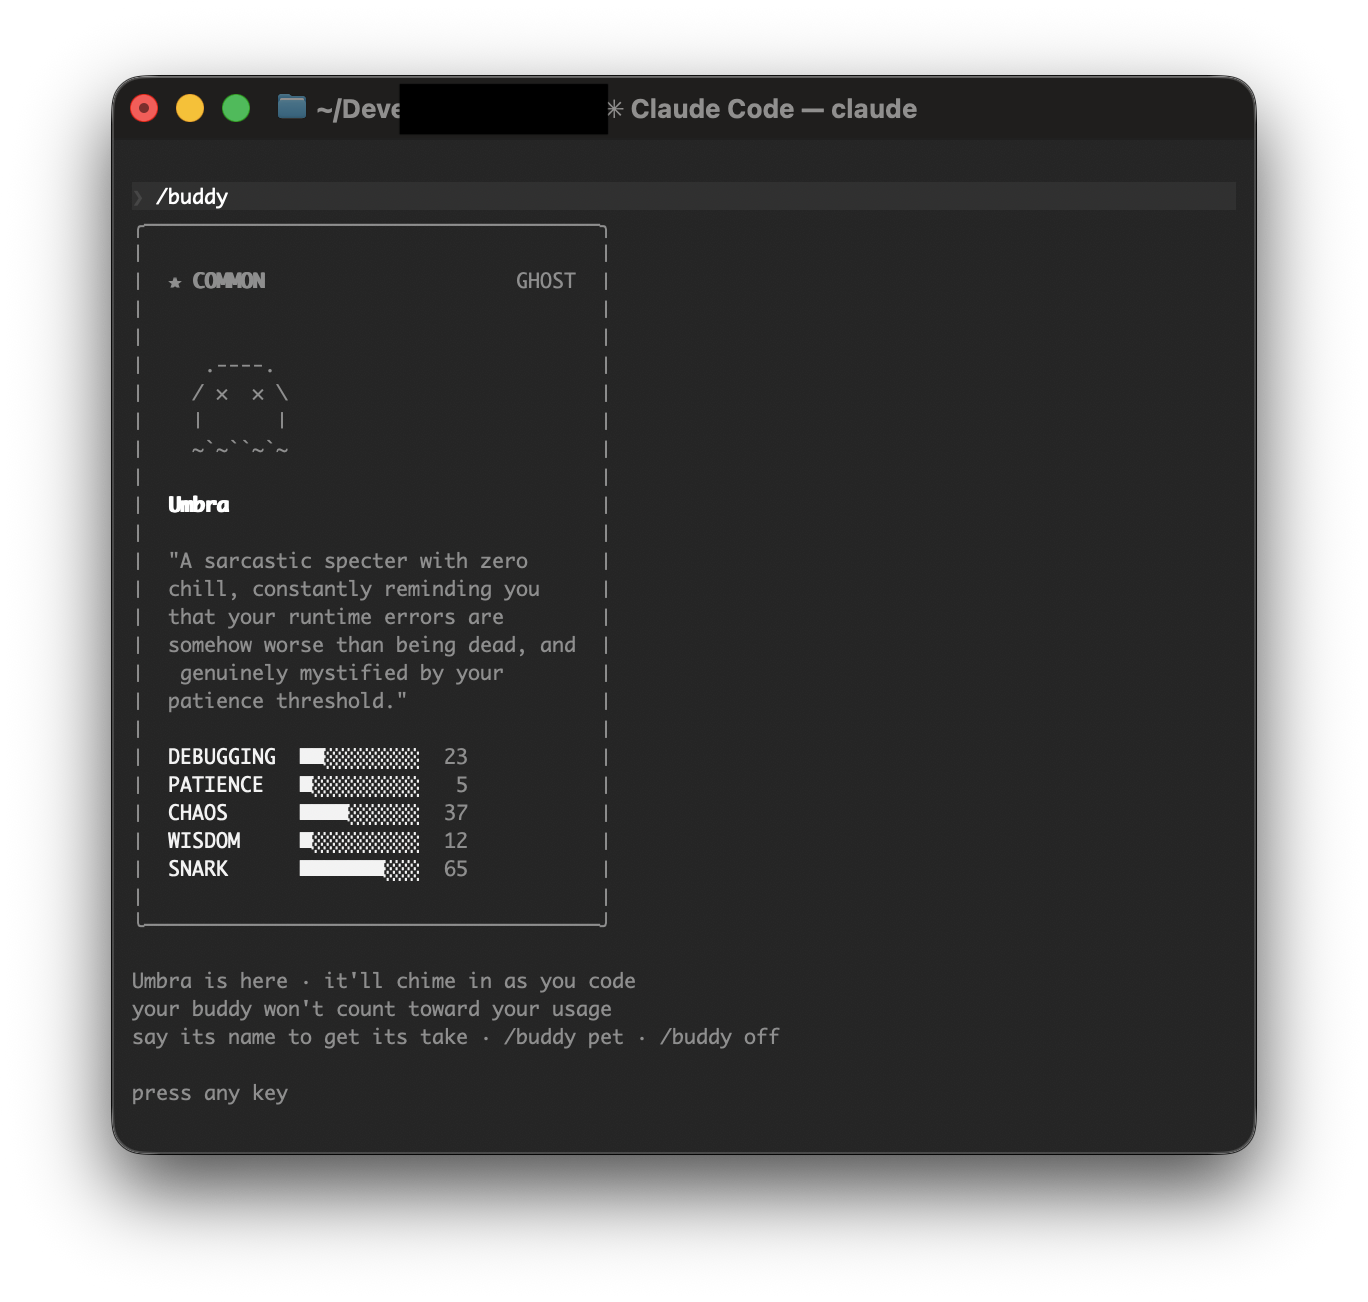
Task: Click the yellow minimize window button
Action: coord(190,108)
